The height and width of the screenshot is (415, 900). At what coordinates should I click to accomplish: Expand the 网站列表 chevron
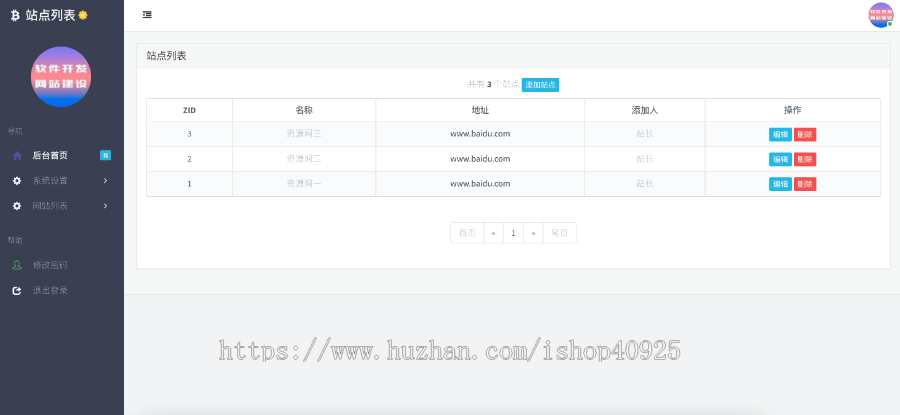coord(106,206)
